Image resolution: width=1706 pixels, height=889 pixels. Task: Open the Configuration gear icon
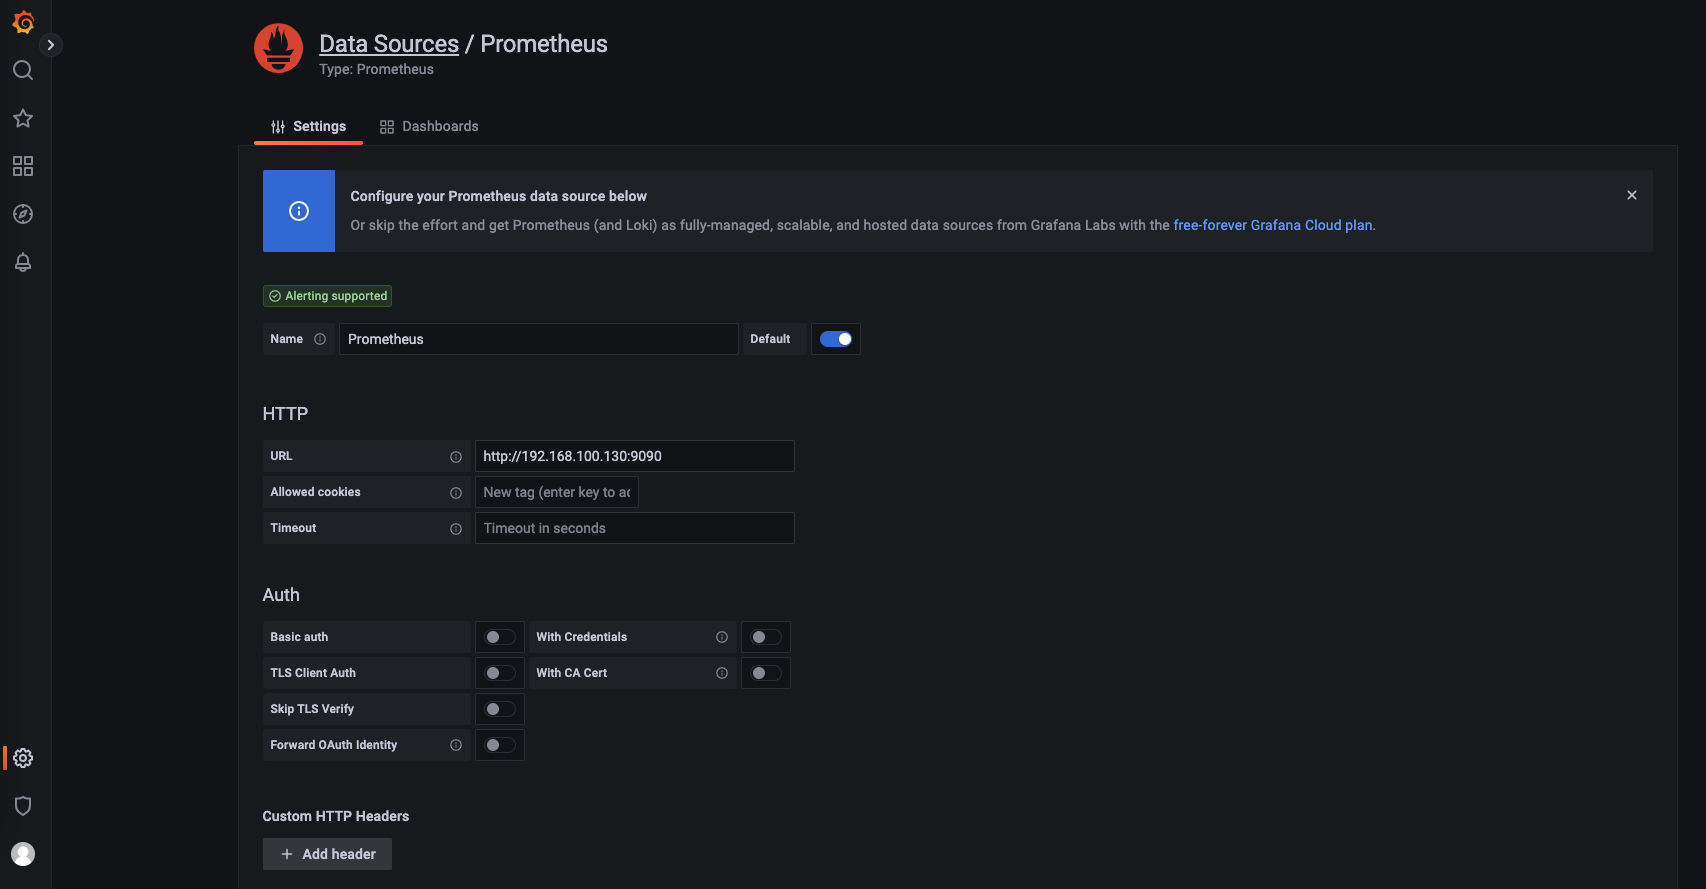(x=23, y=758)
